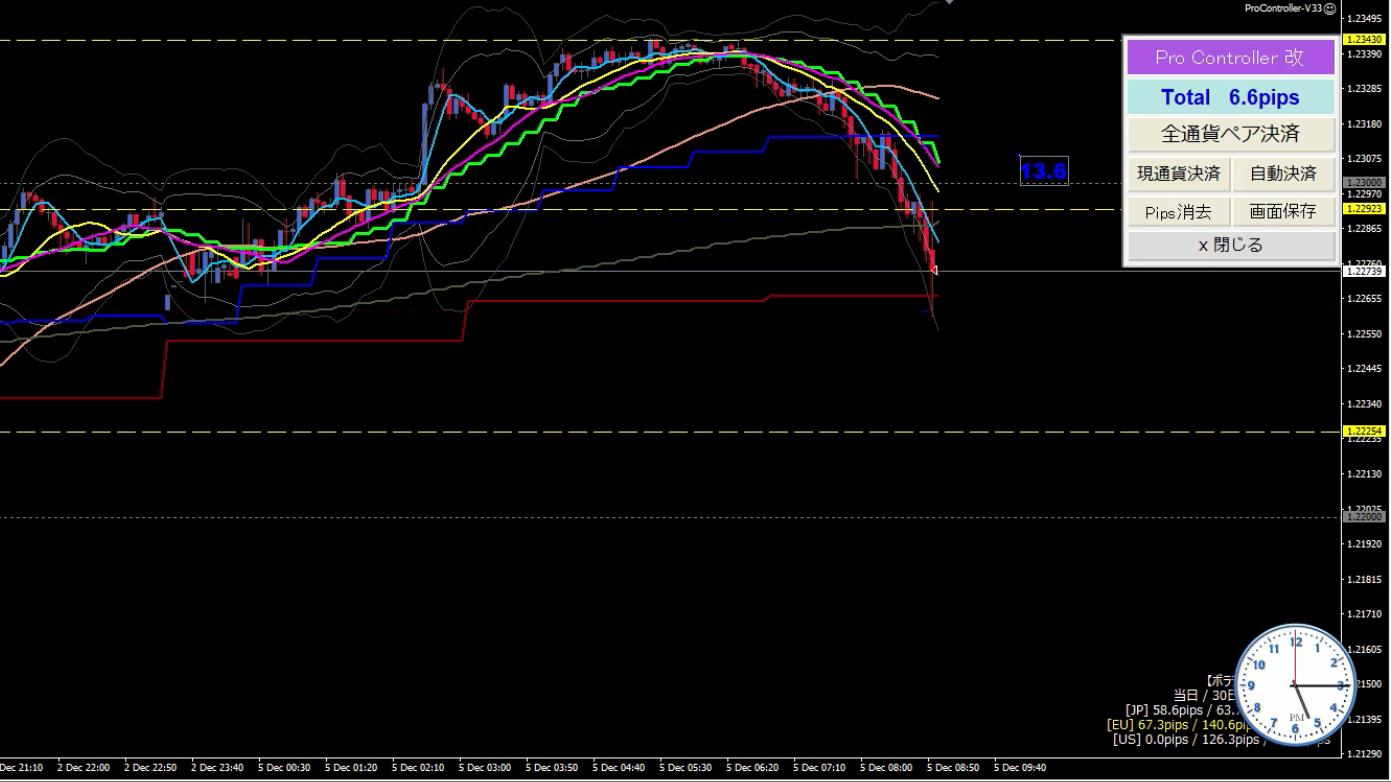
Task: Click the 1.21710 price scale value
Action: coord(1364,614)
